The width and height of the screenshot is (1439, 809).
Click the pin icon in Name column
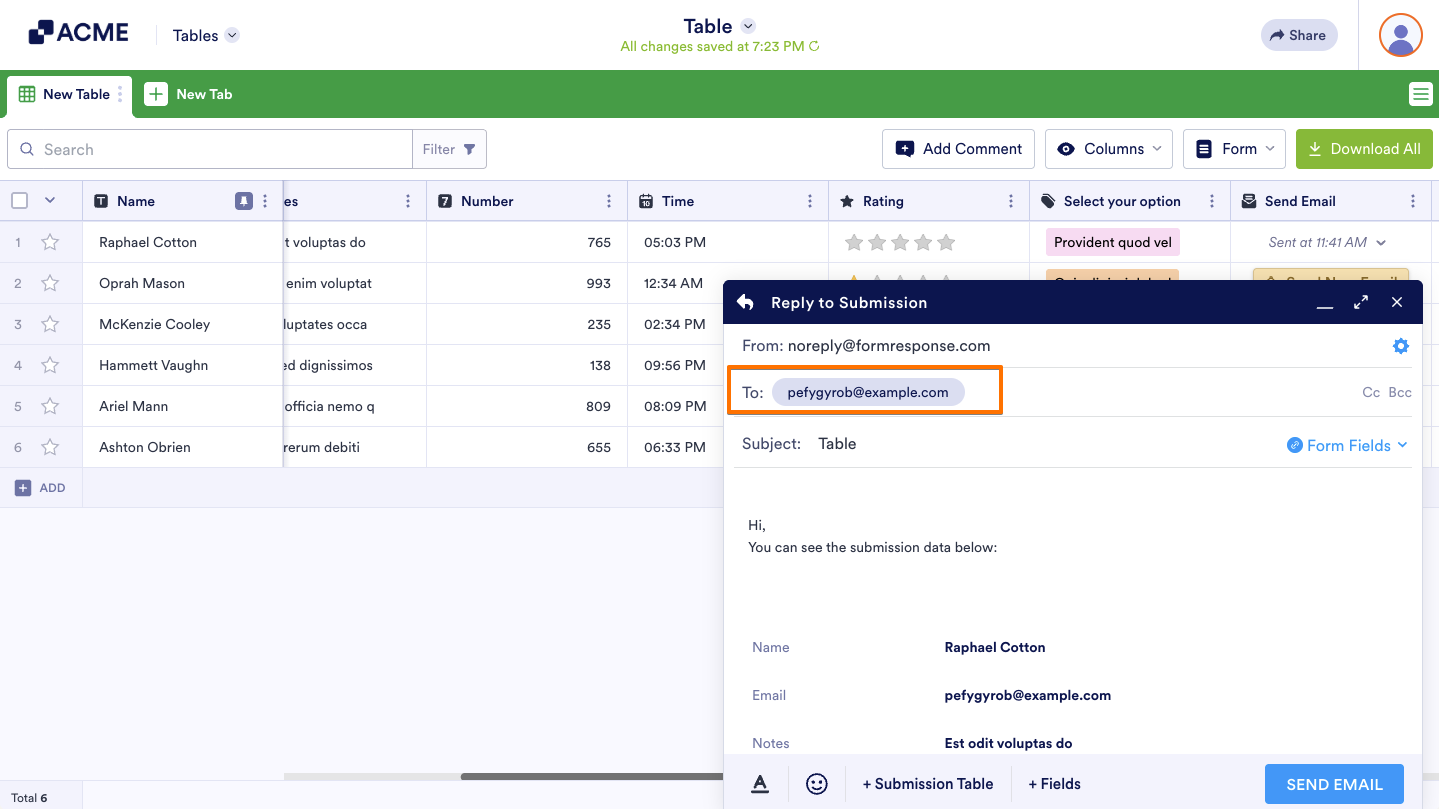pyautogui.click(x=244, y=201)
